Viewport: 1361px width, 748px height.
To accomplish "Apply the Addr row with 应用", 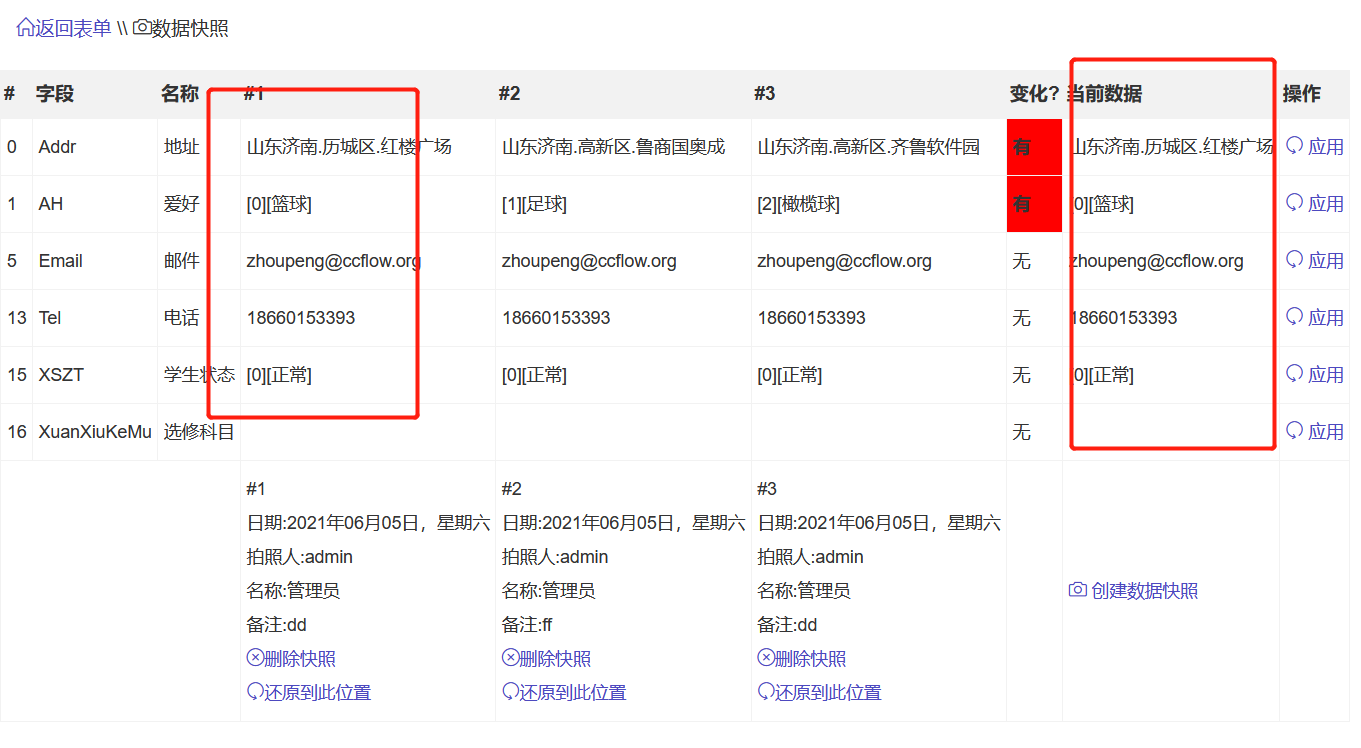I will (1326, 147).
